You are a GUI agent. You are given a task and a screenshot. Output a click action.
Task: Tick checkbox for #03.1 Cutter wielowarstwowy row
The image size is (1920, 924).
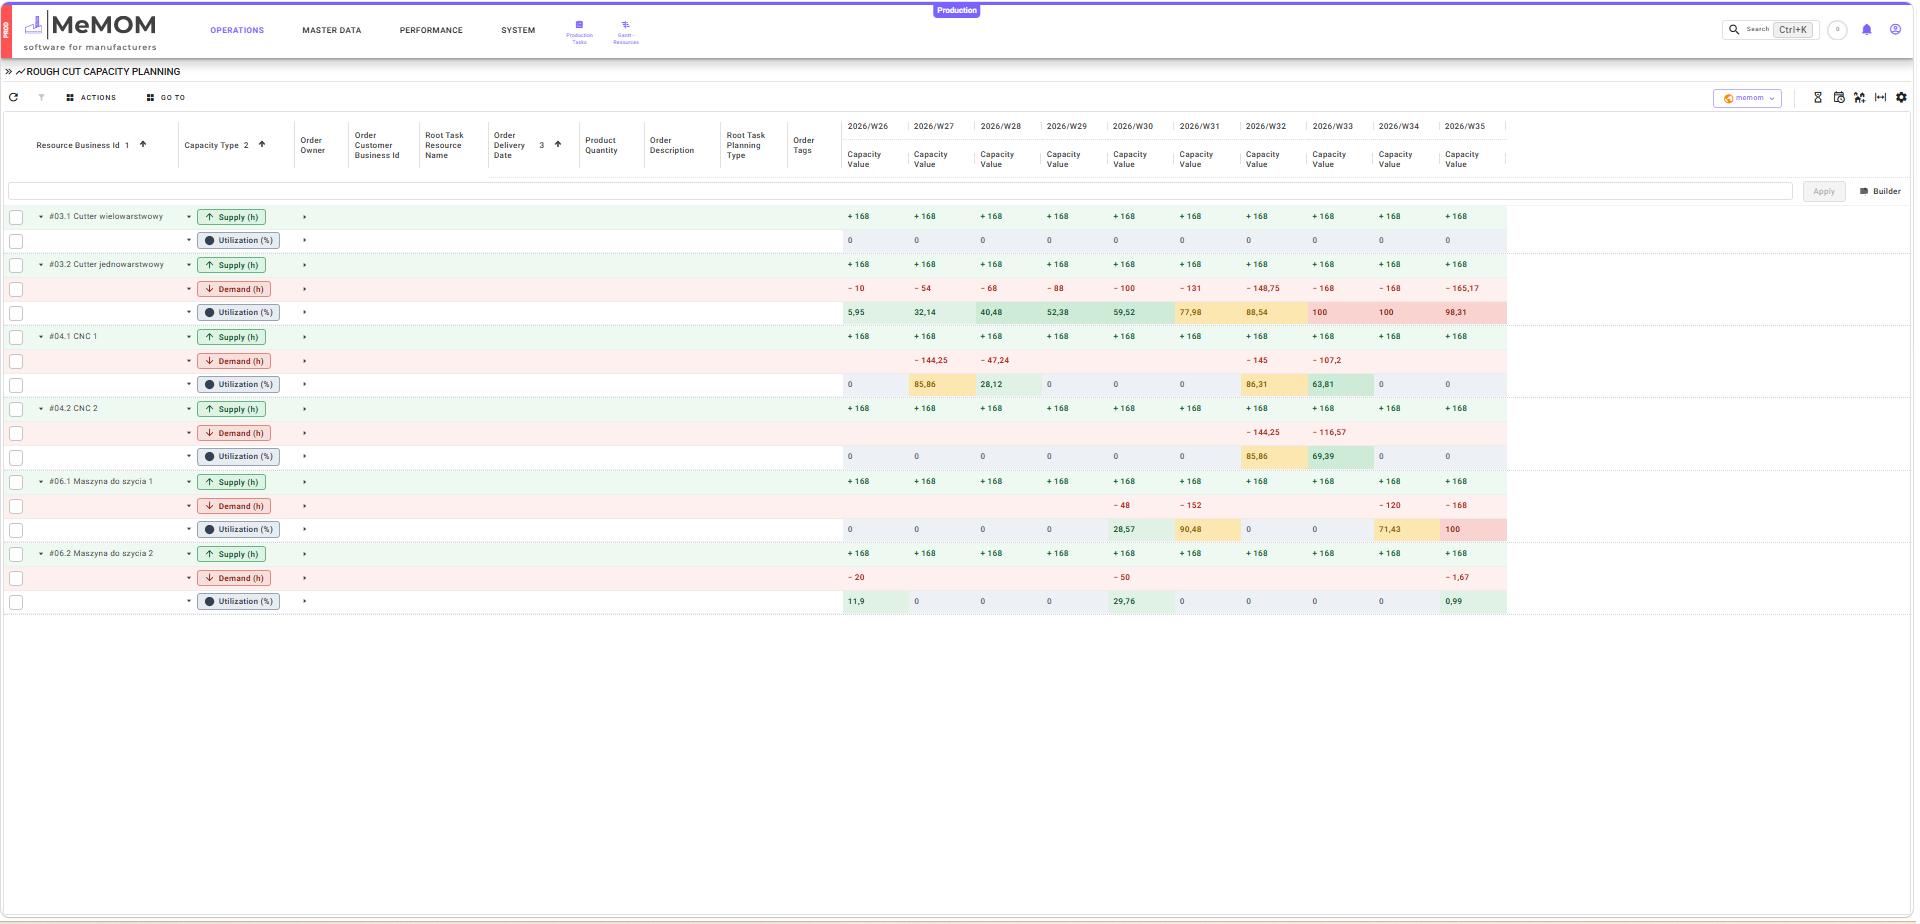16,217
